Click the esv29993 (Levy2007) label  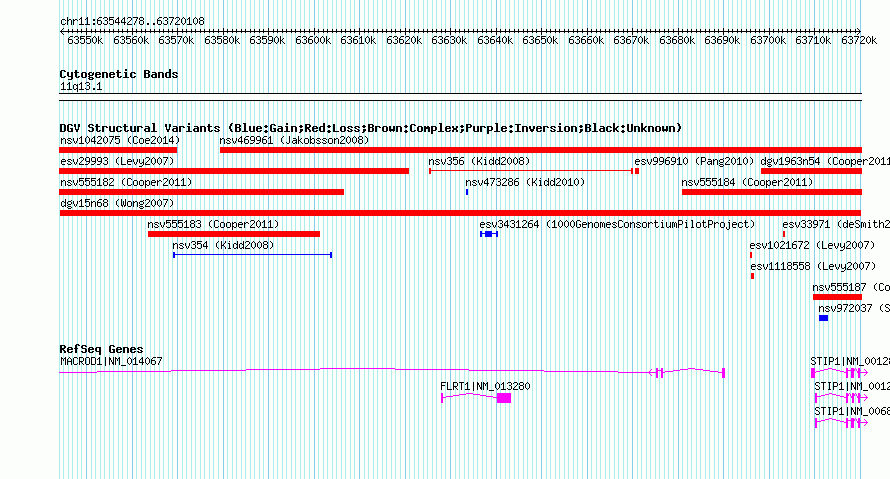[x=117, y=162]
